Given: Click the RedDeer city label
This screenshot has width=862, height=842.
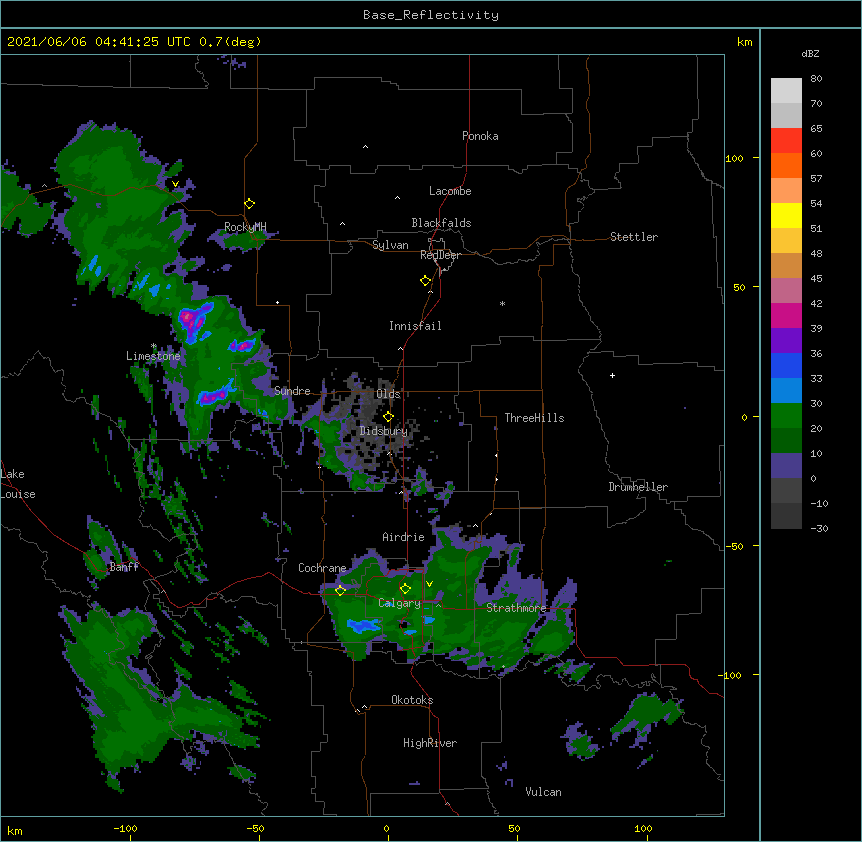Looking at the screenshot, I should (x=440, y=255).
